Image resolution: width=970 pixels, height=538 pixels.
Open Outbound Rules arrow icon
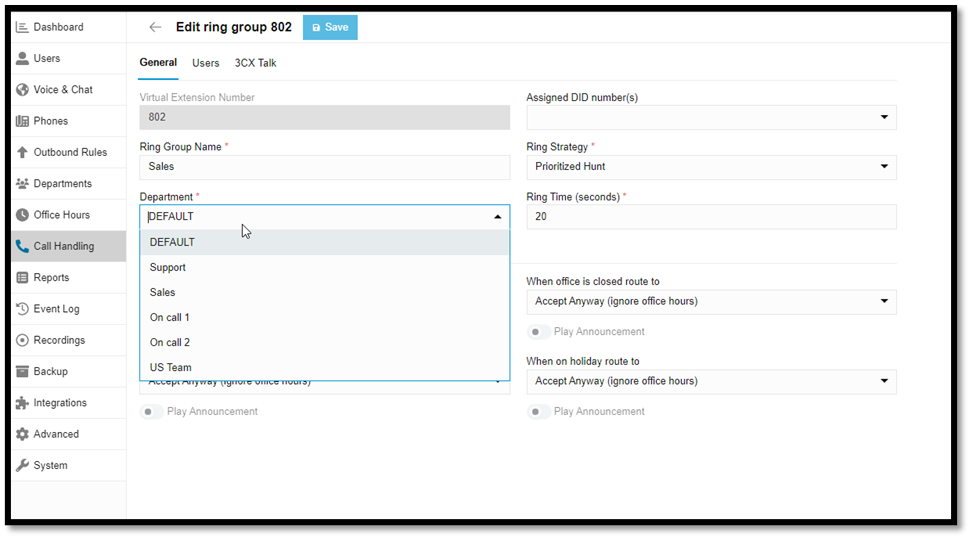(x=22, y=152)
